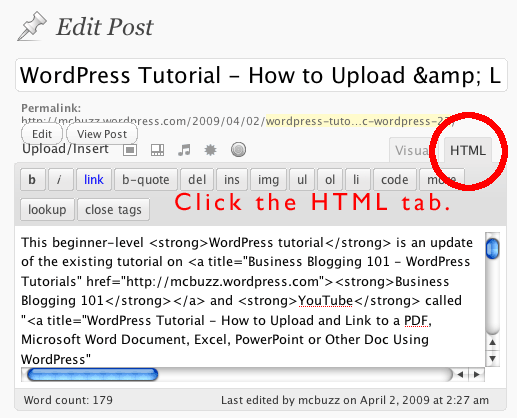Click into the post title field

click(261, 75)
